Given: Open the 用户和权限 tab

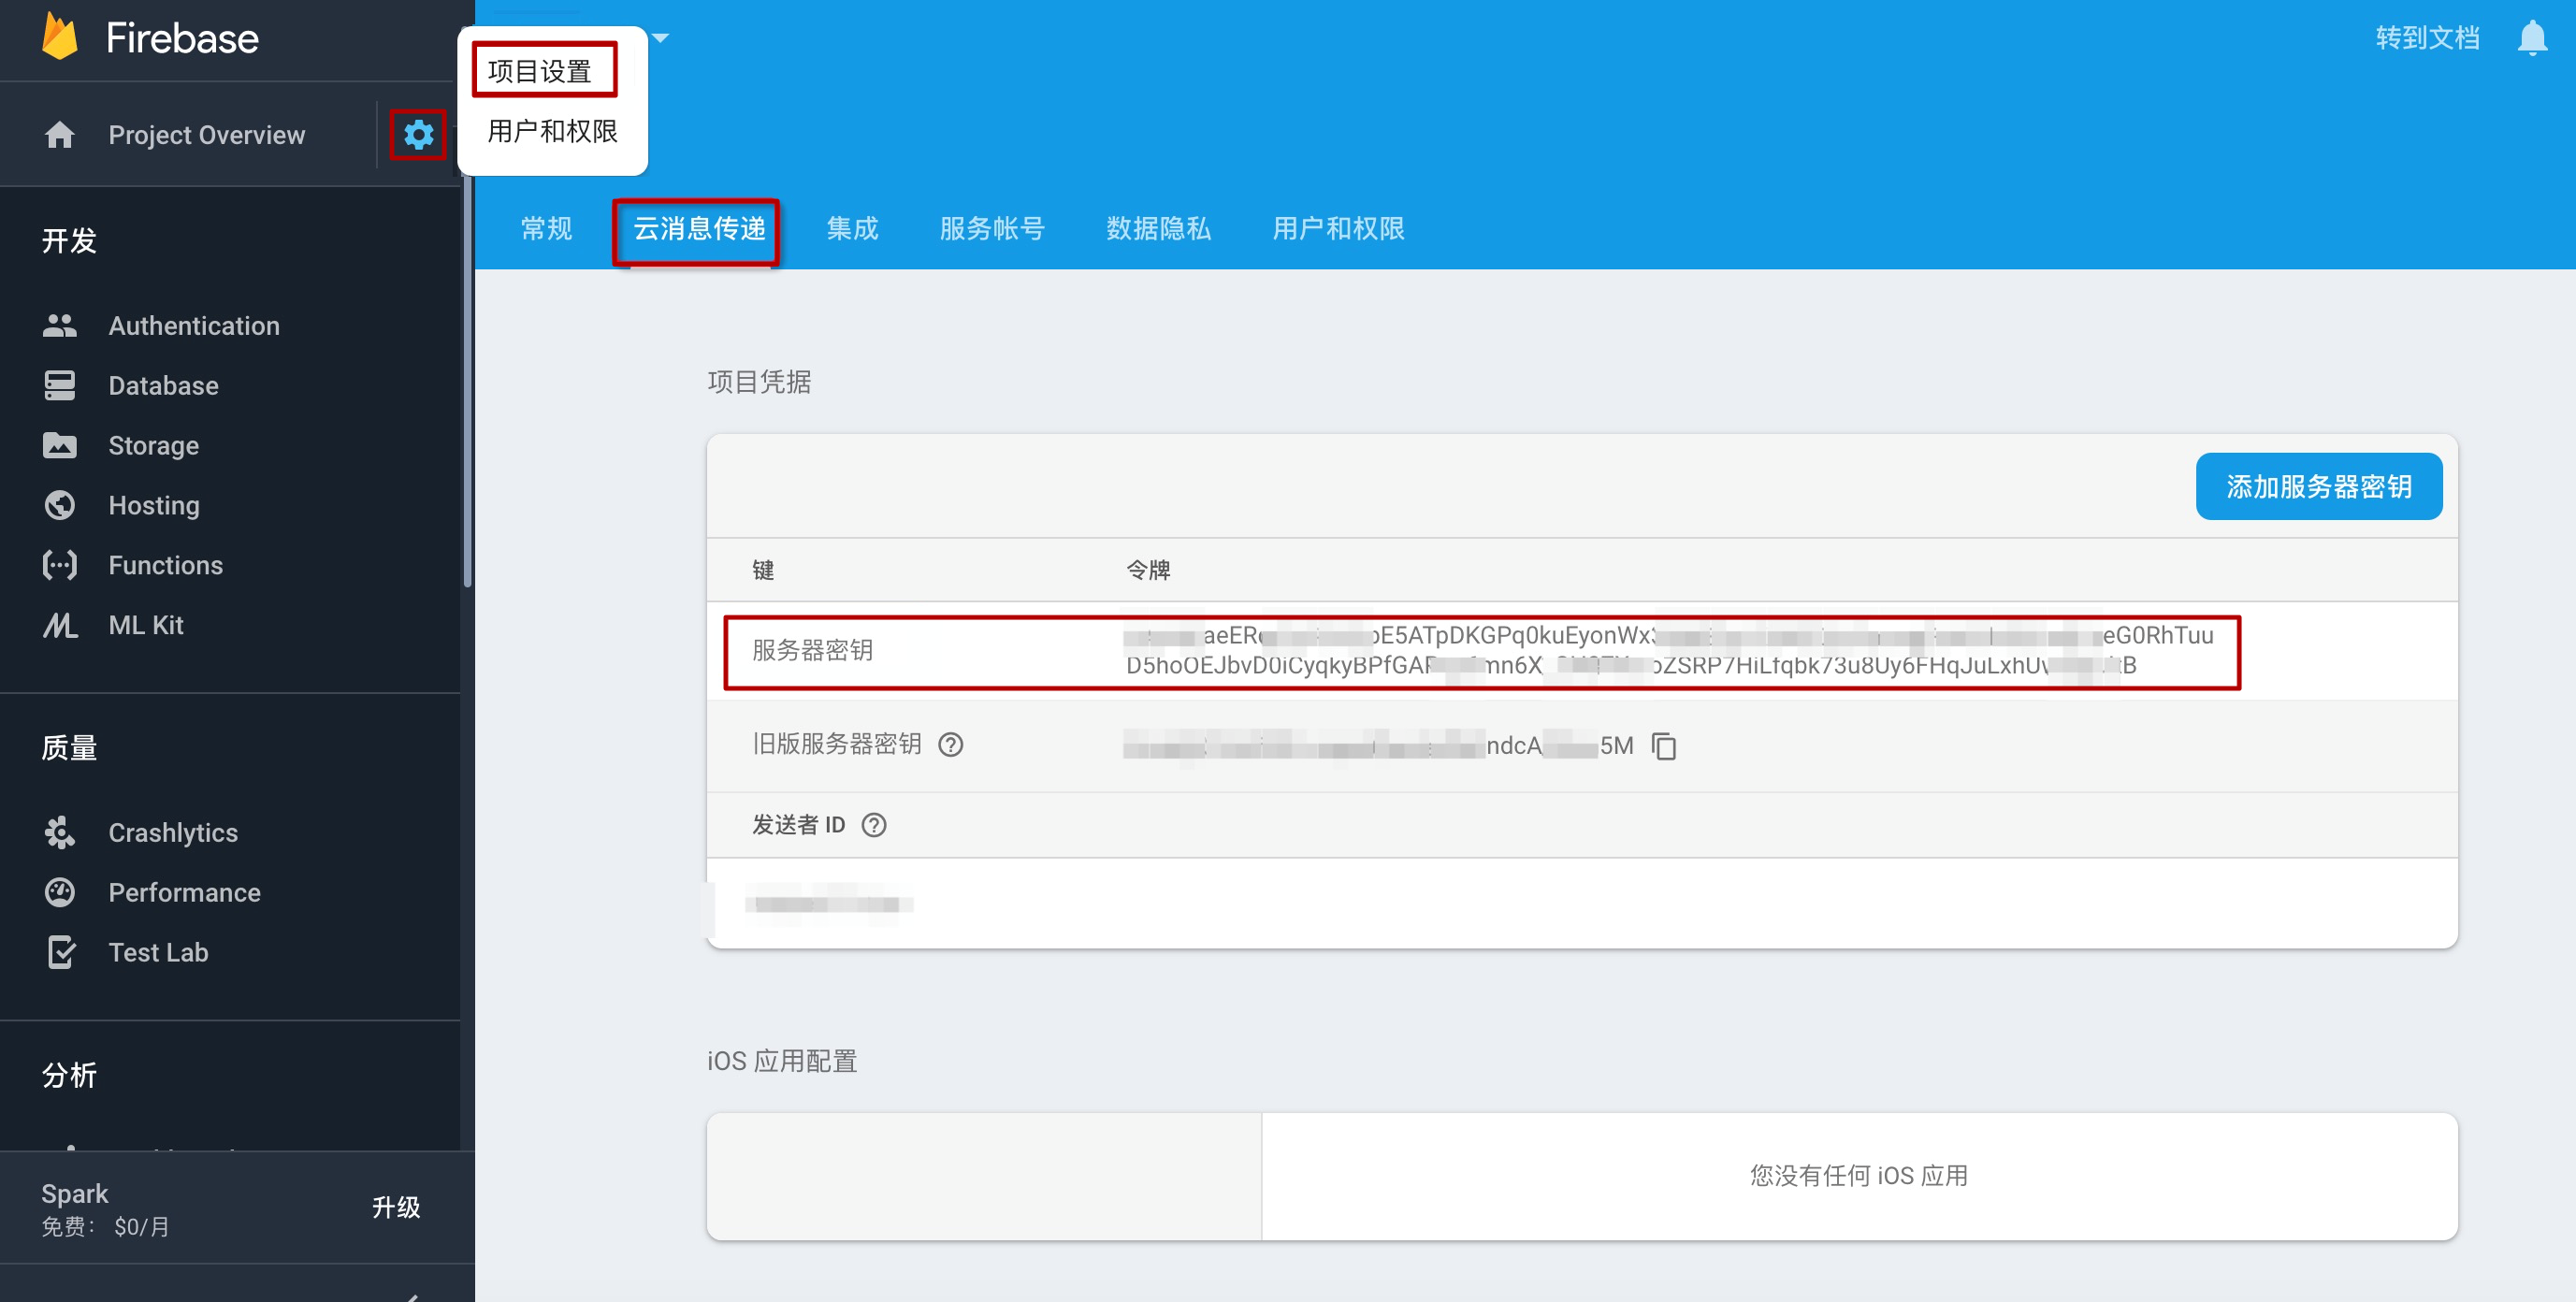Looking at the screenshot, I should 1338,228.
